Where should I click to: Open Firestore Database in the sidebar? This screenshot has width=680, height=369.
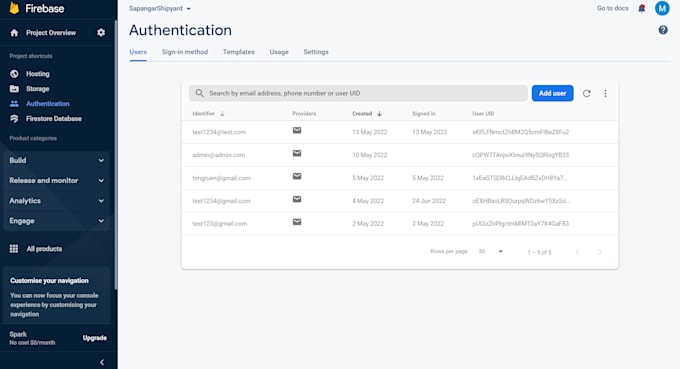[54, 118]
